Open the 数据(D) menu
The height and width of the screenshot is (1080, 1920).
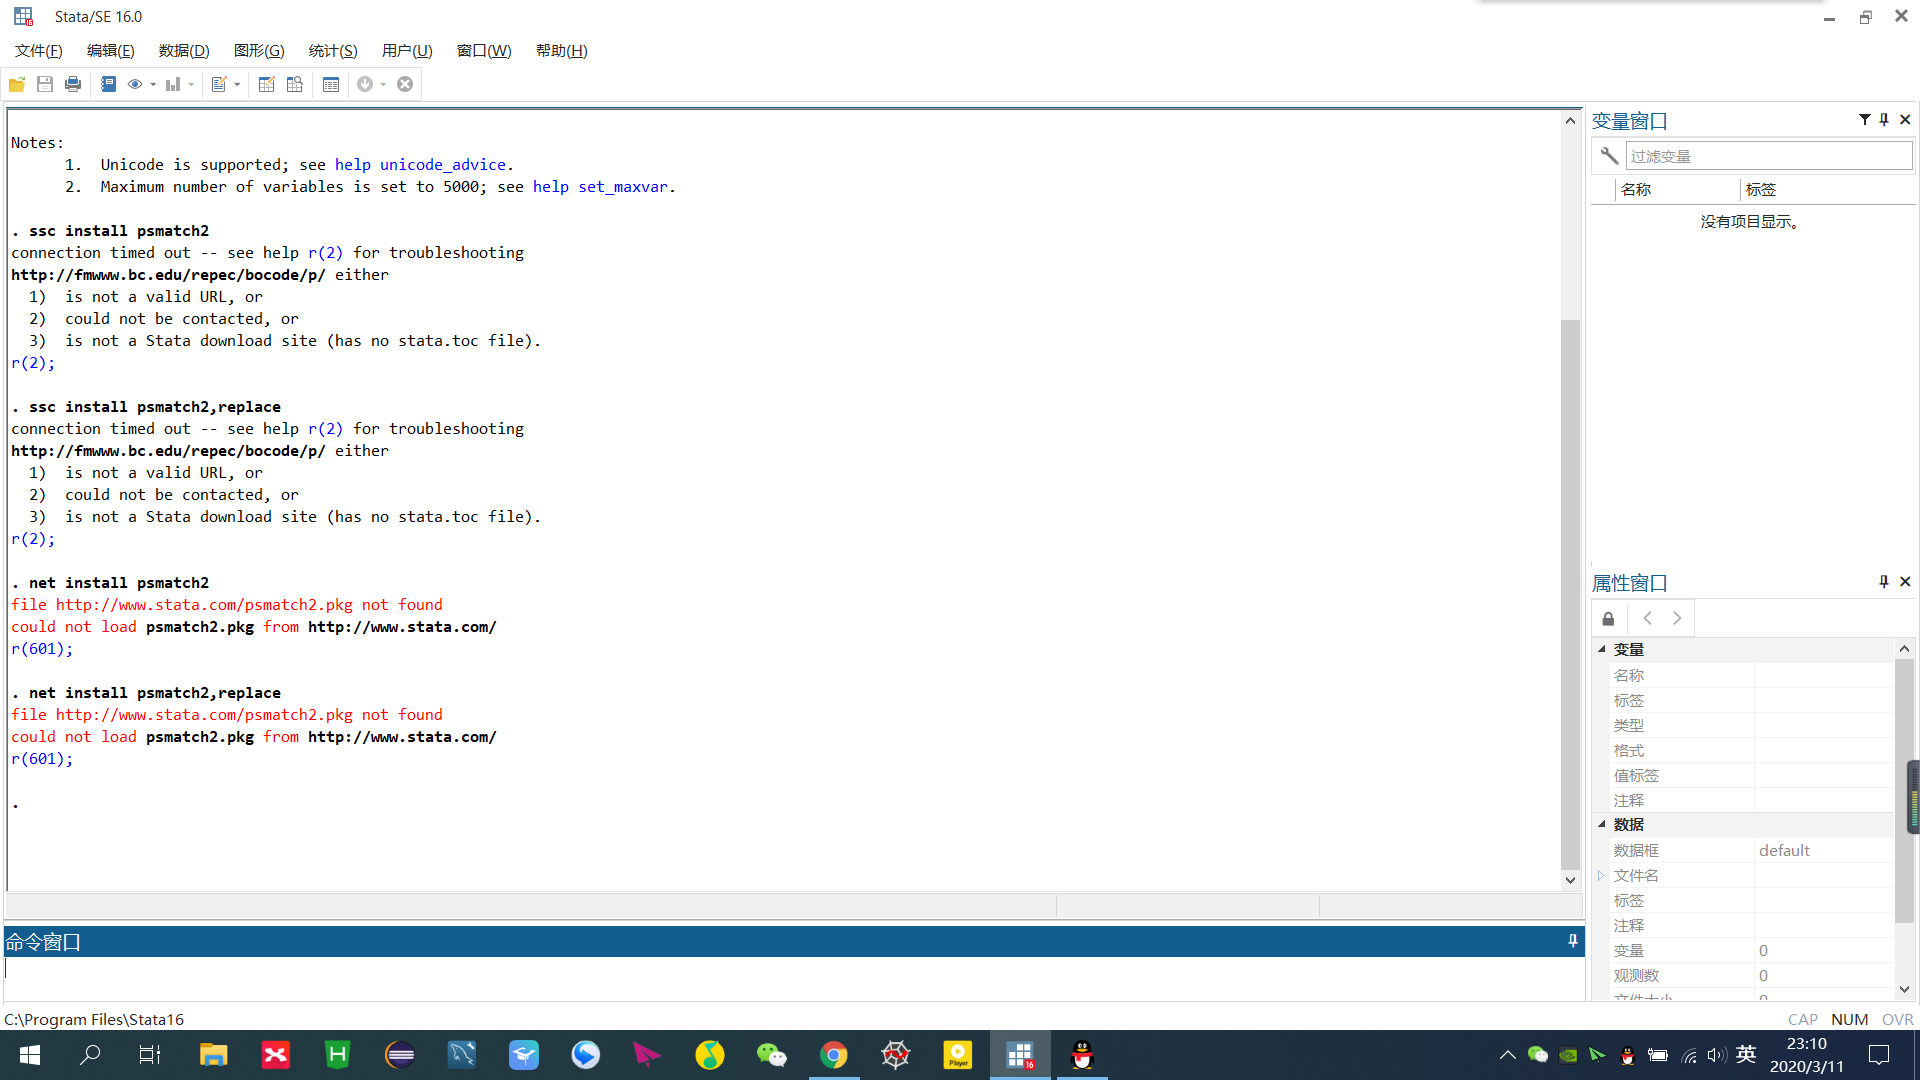[184, 51]
